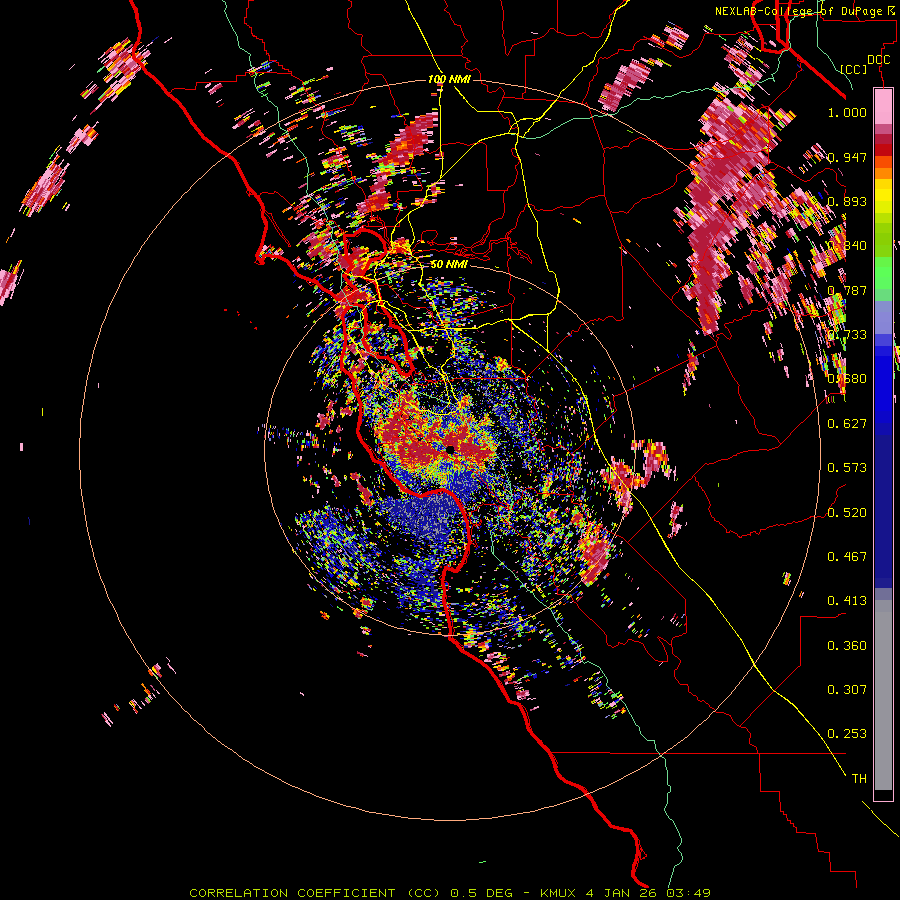
Task: Click the 0.947 scale value
Action: click(x=847, y=157)
